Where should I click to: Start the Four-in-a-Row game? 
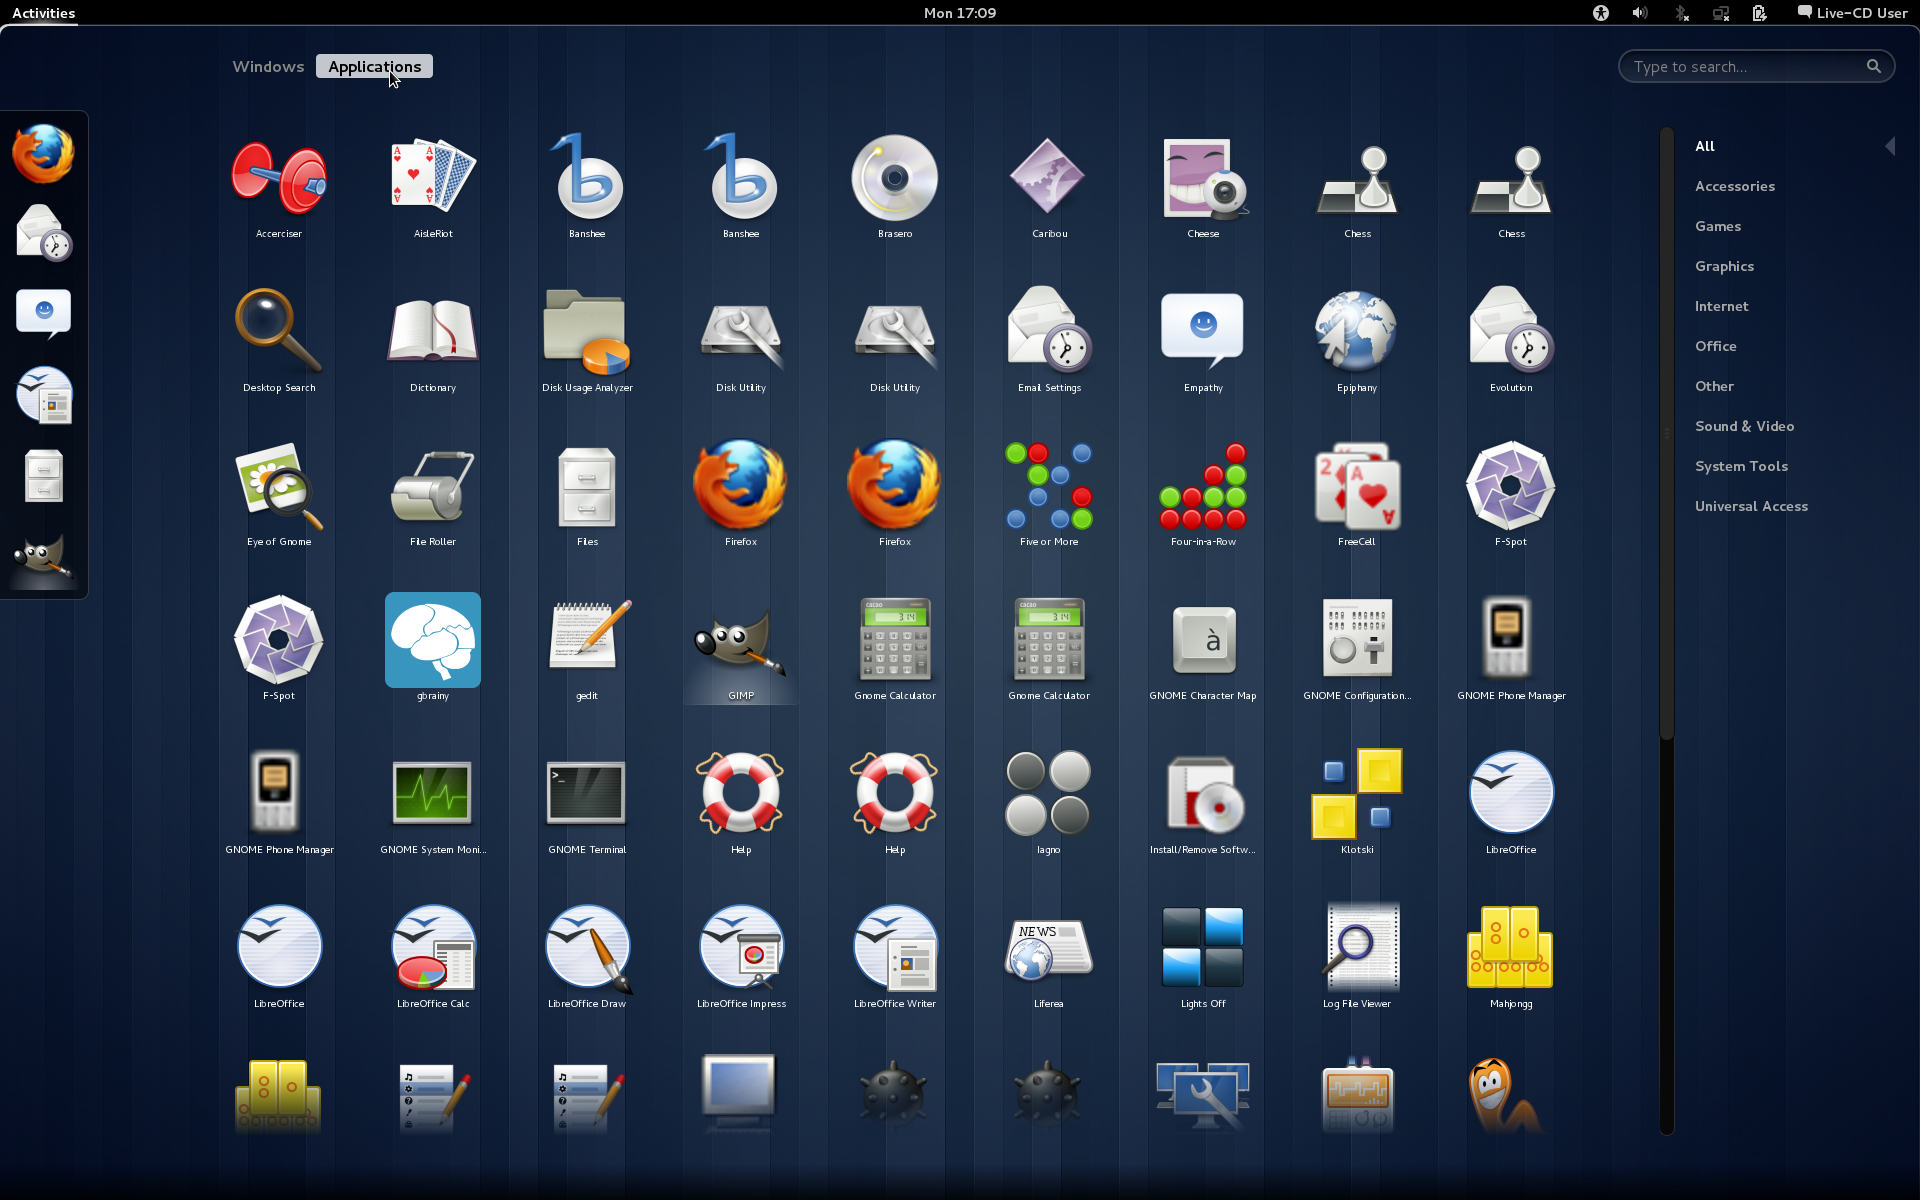coord(1203,496)
